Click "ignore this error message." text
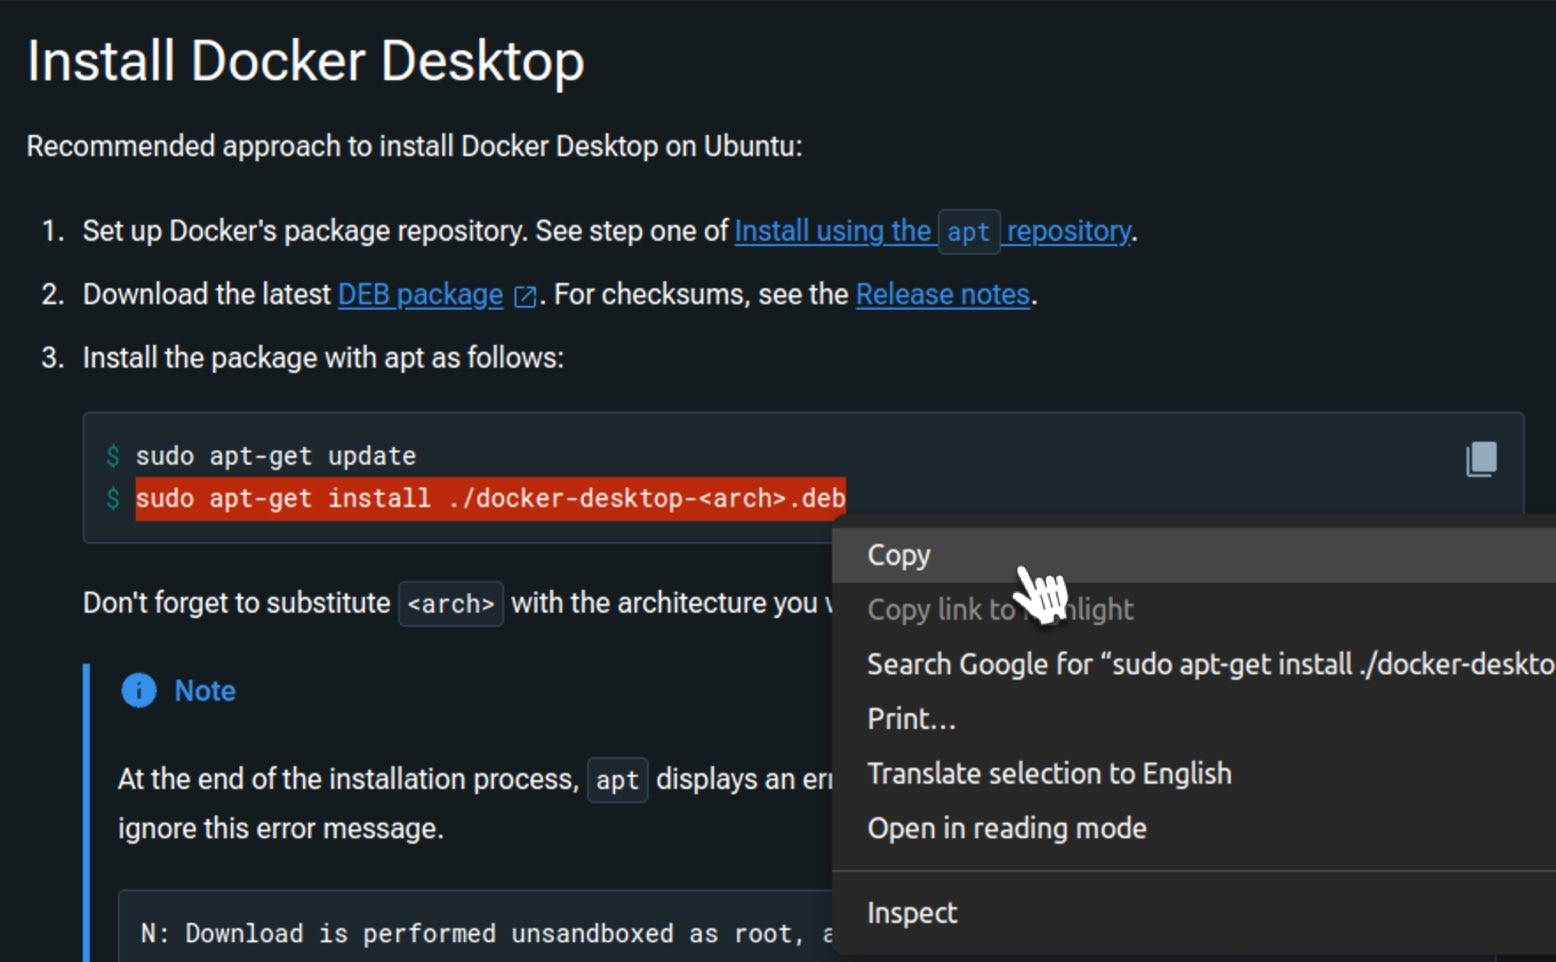Image resolution: width=1556 pixels, height=962 pixels. (x=281, y=829)
